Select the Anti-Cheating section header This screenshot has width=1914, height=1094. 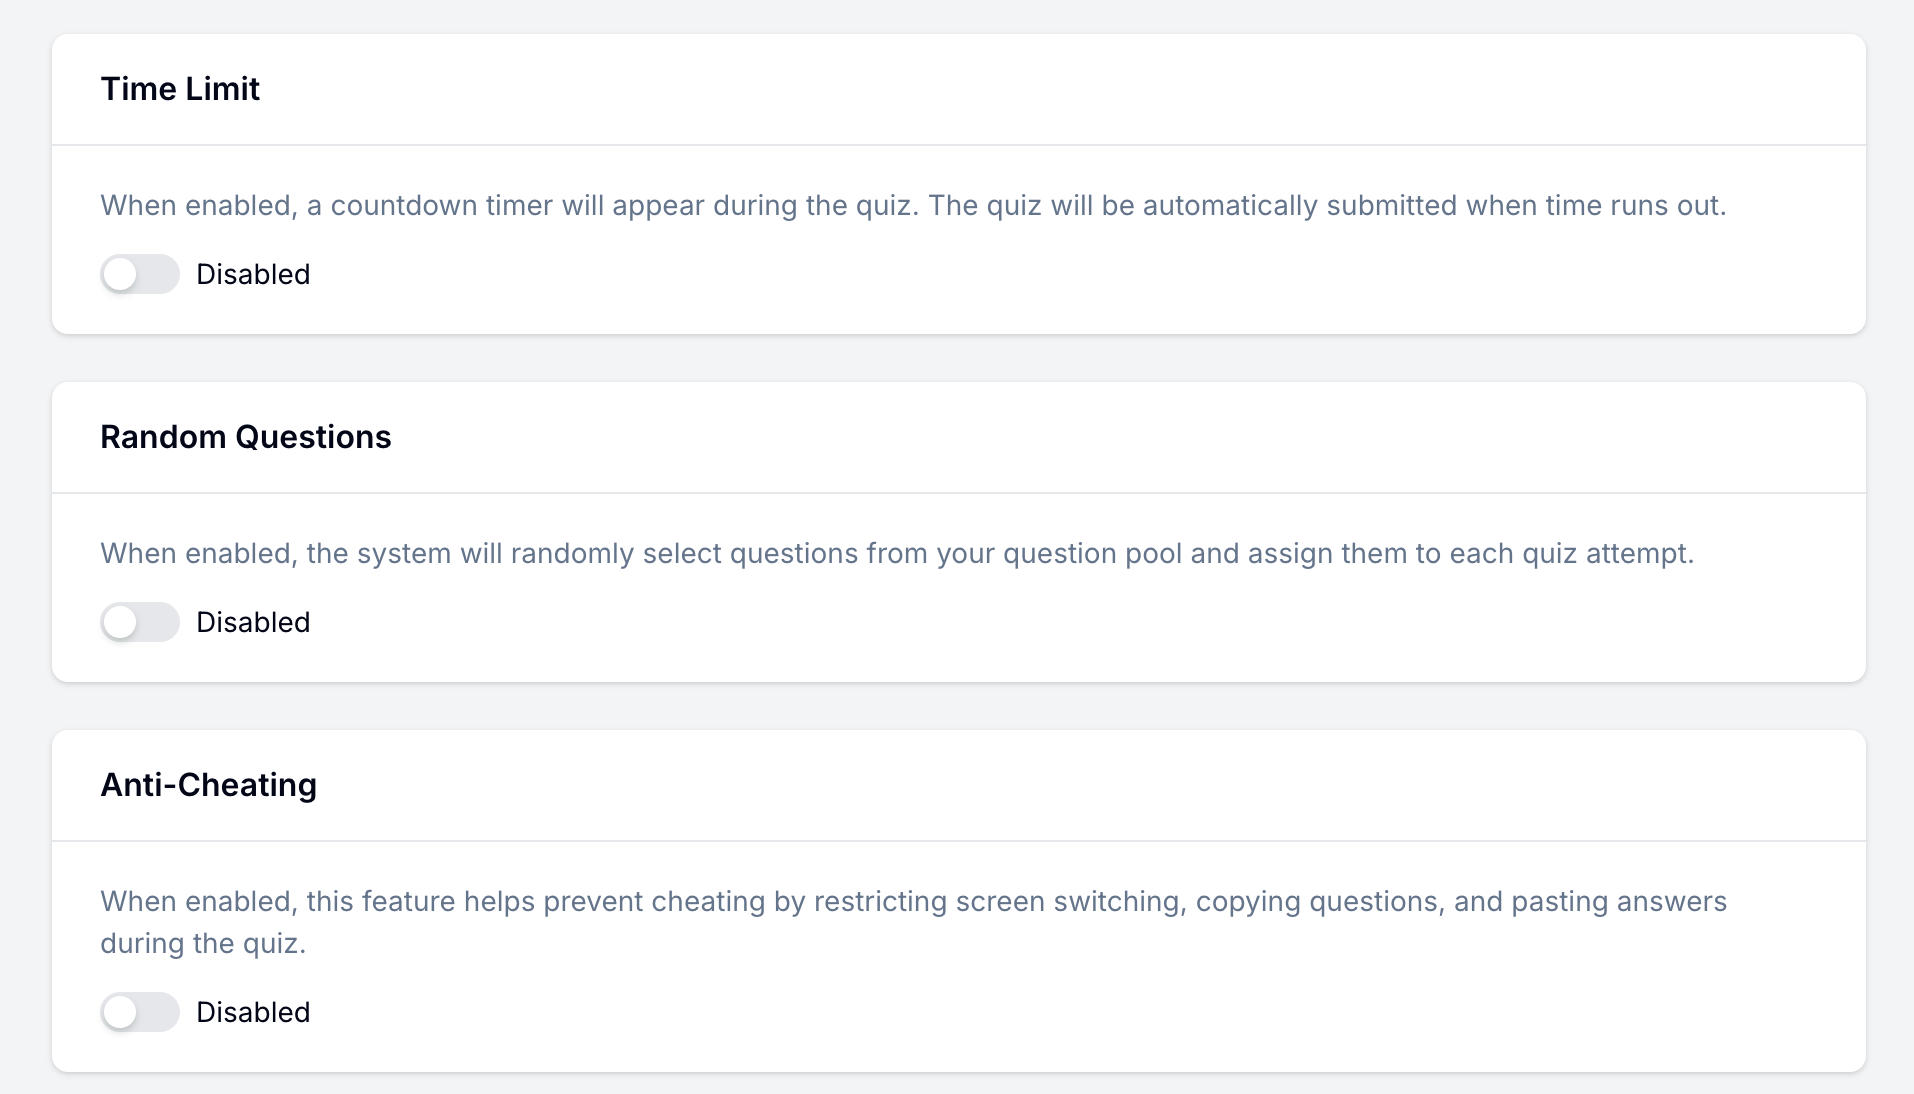[x=208, y=785]
